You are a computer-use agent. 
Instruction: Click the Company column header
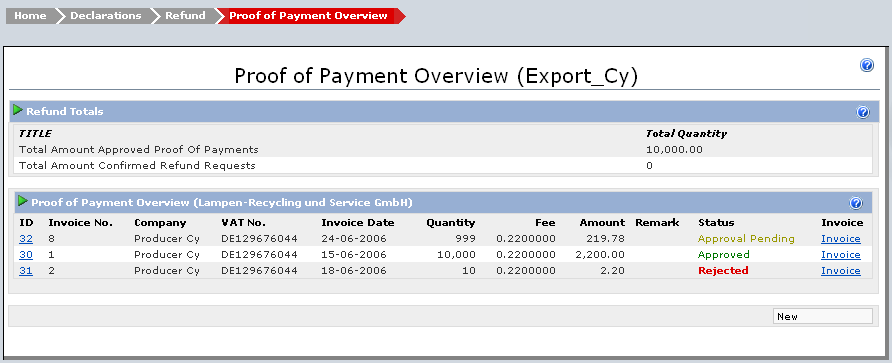tap(160, 223)
